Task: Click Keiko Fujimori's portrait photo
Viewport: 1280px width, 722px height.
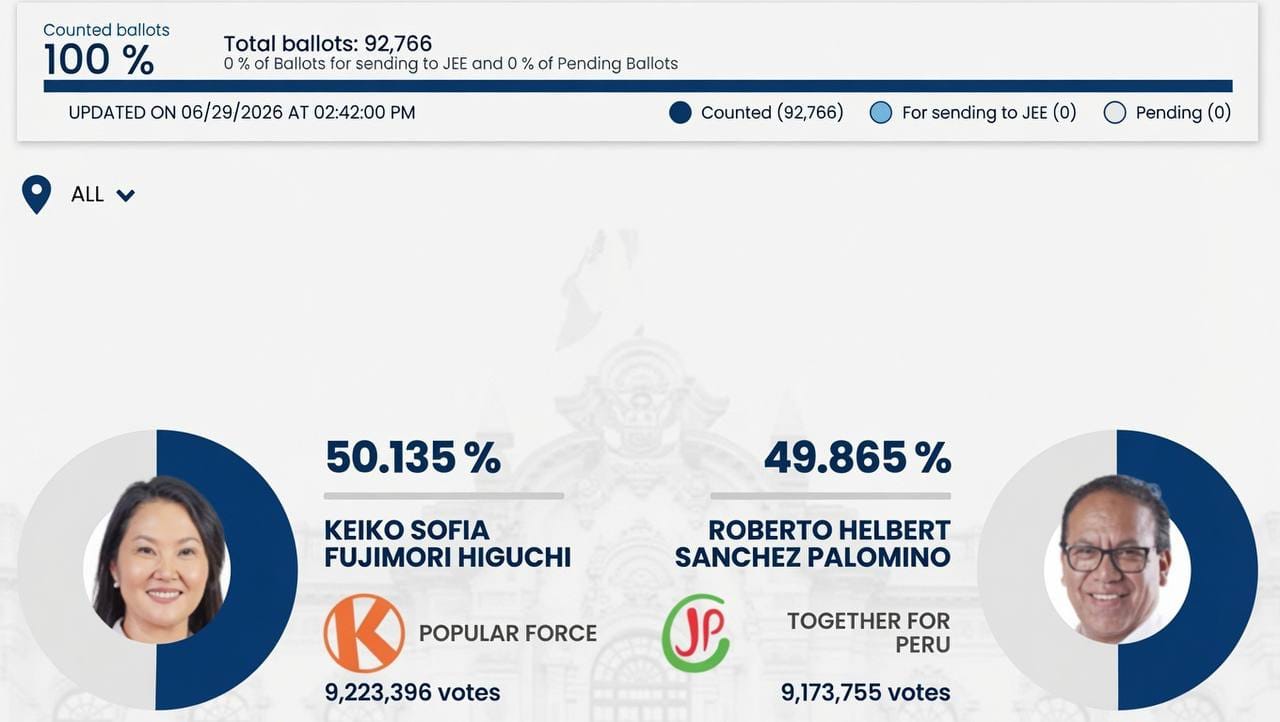Action: click(158, 560)
